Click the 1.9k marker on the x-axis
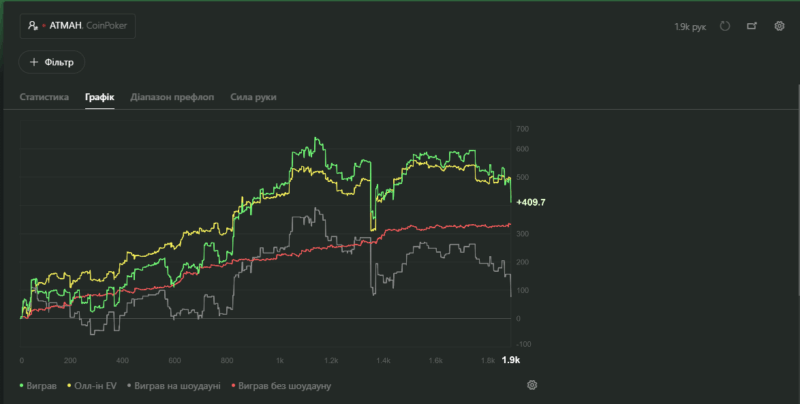Screen dimensions: 800x404 (x=510, y=360)
